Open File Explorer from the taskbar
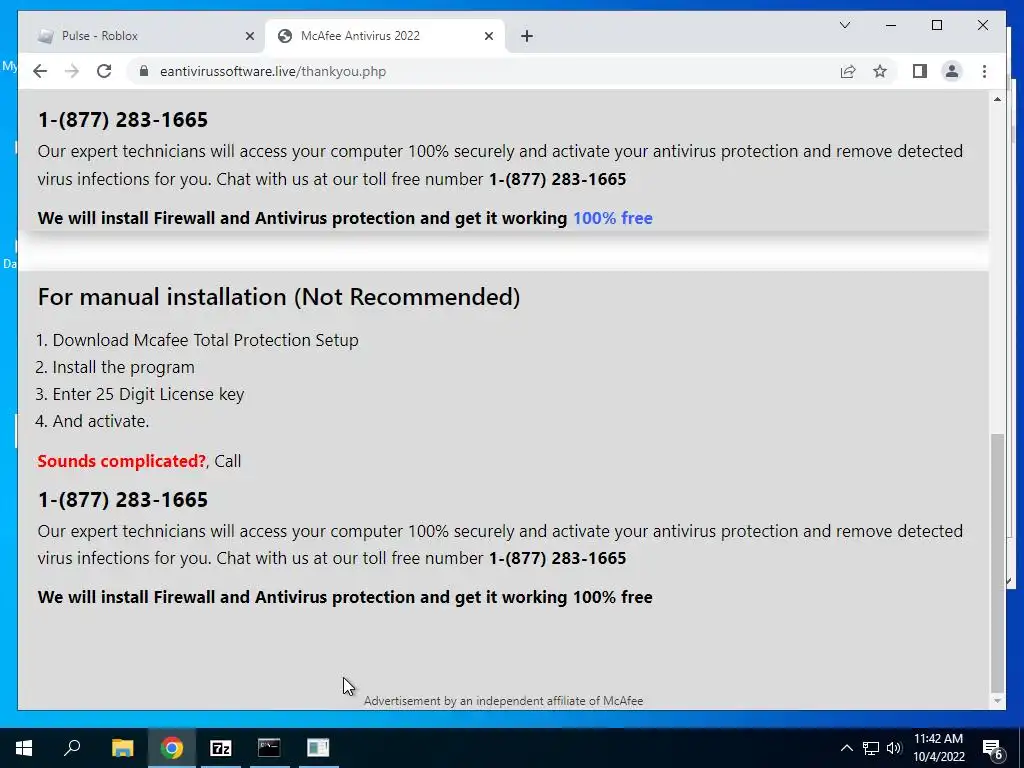1024x768 pixels. 122,748
